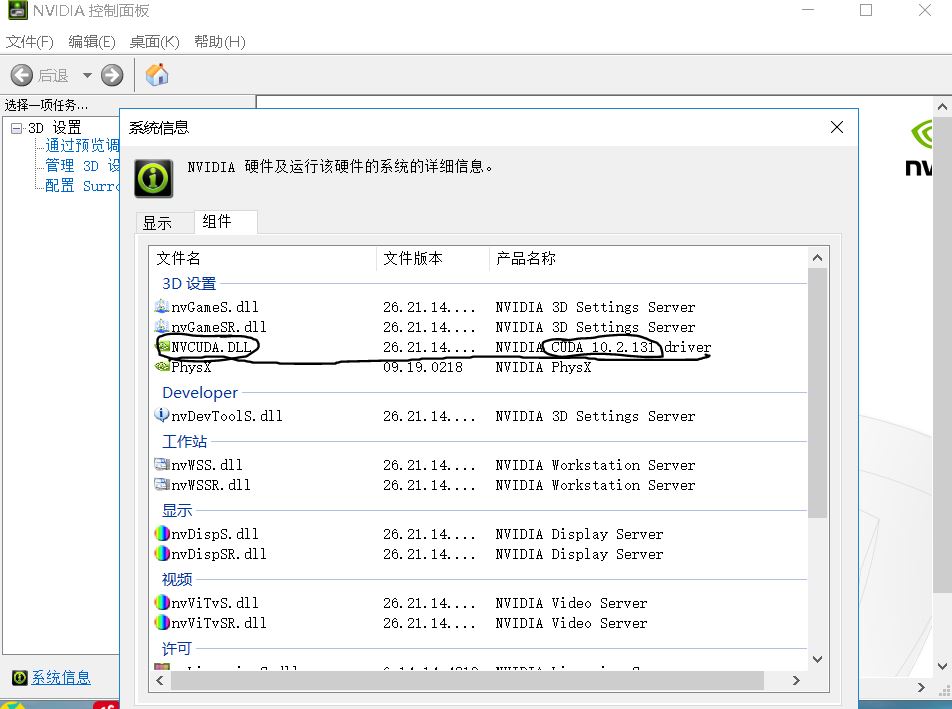The width and height of the screenshot is (952, 709).
Task: Select the nvViTvS.dll video icon
Action: tap(162, 603)
